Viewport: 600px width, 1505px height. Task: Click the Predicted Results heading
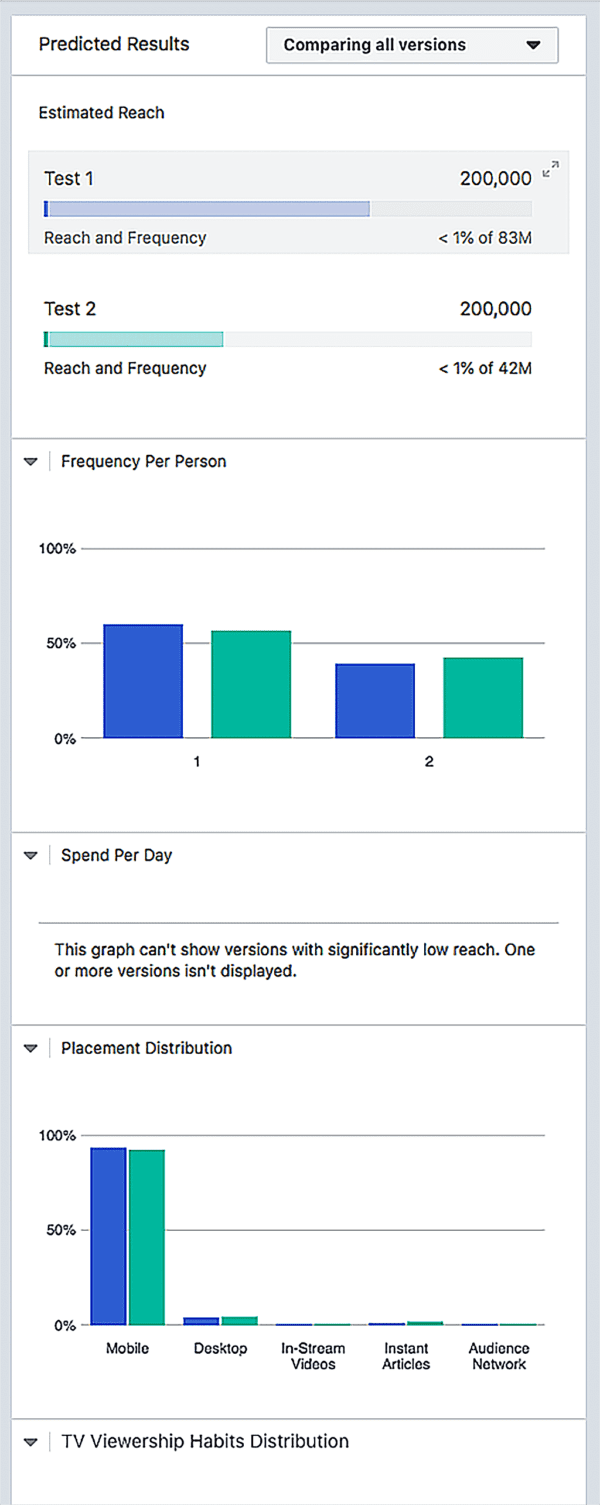coord(113,44)
